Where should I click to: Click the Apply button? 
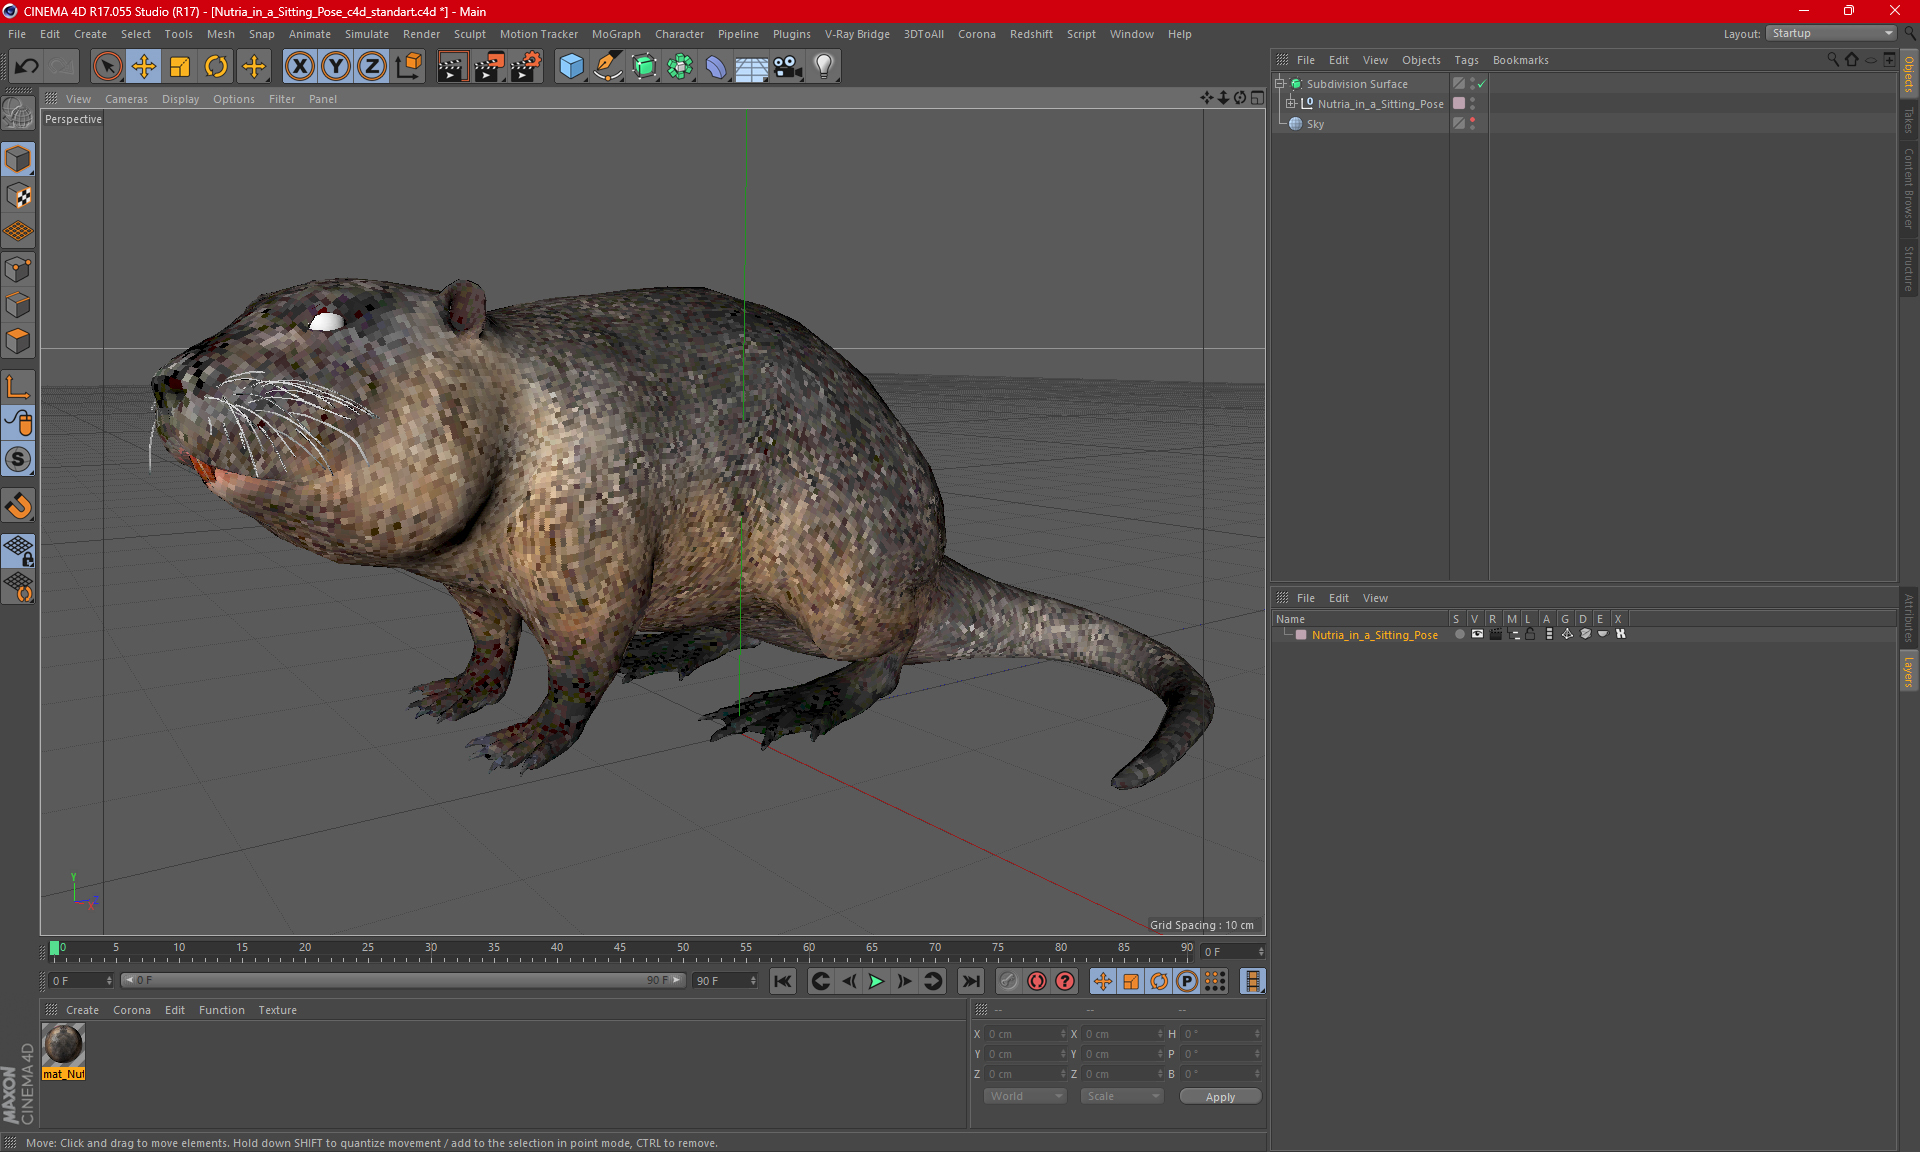tap(1220, 1097)
